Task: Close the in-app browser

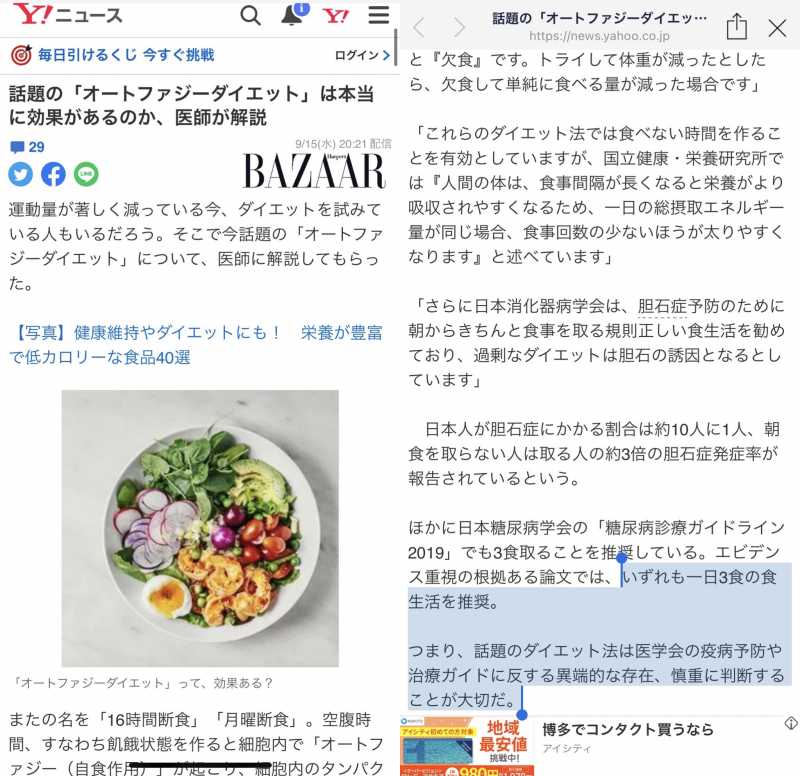Action: (777, 28)
